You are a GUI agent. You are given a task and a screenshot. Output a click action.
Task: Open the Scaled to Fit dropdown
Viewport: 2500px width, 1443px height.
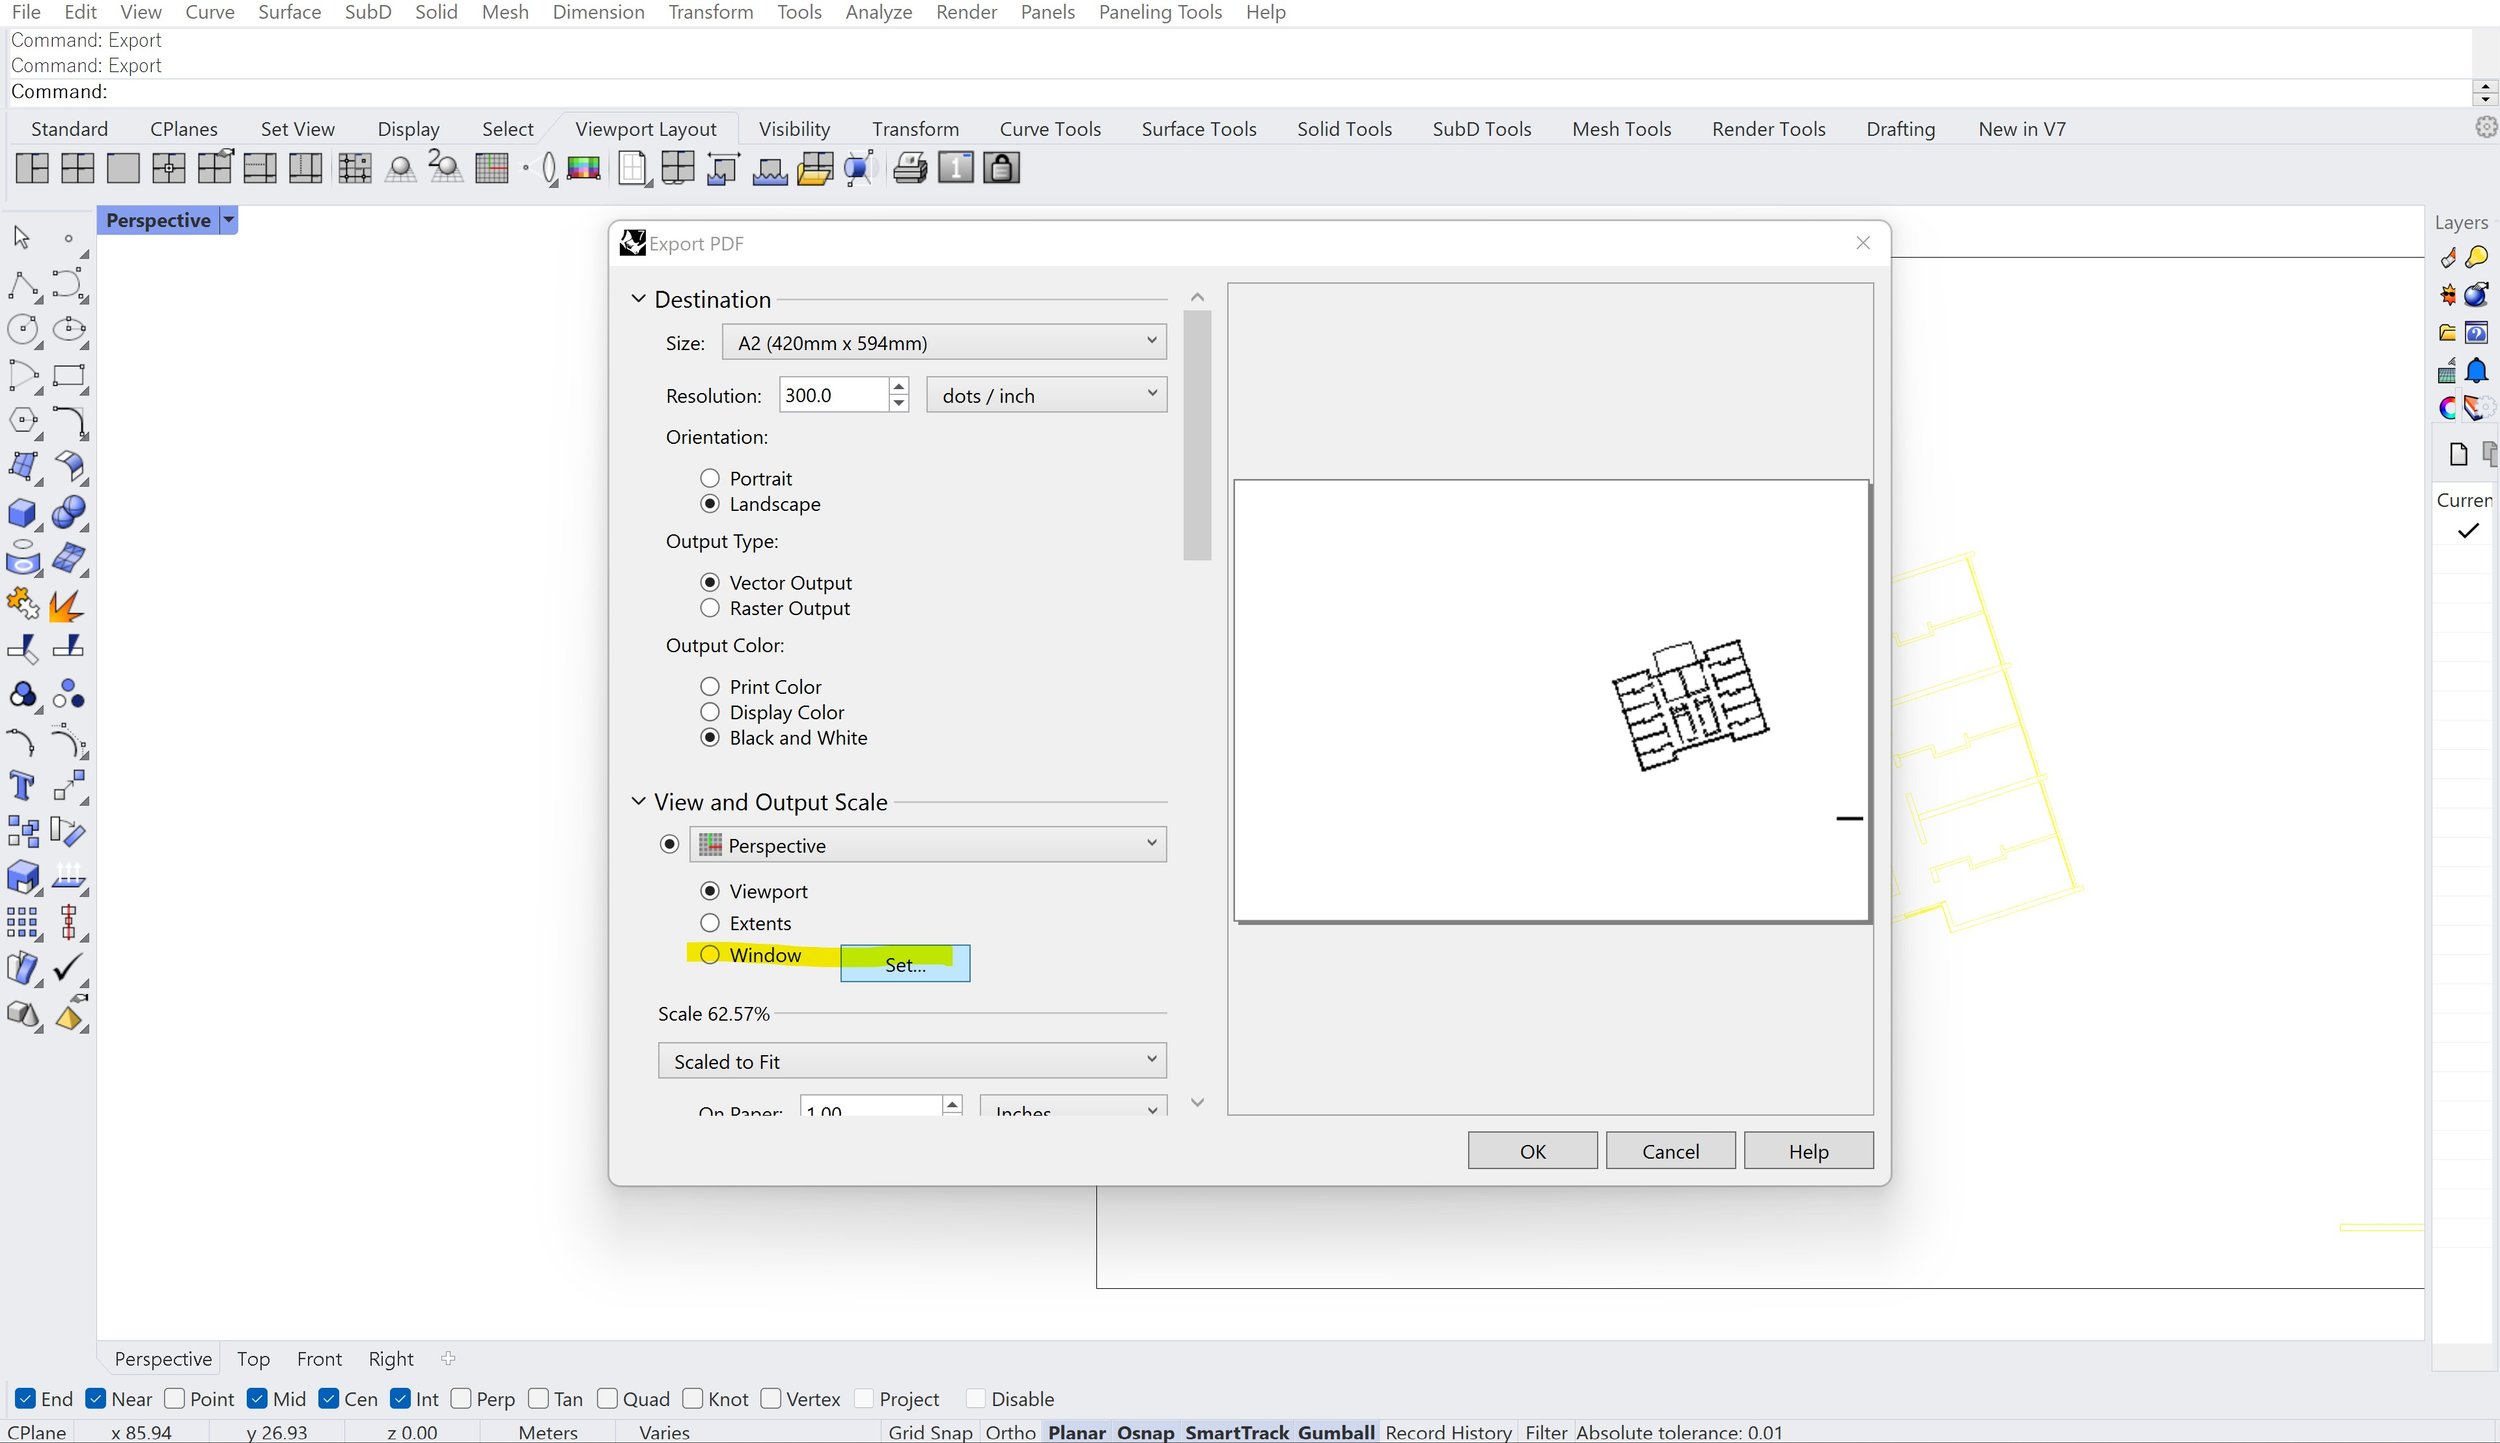click(x=913, y=1060)
